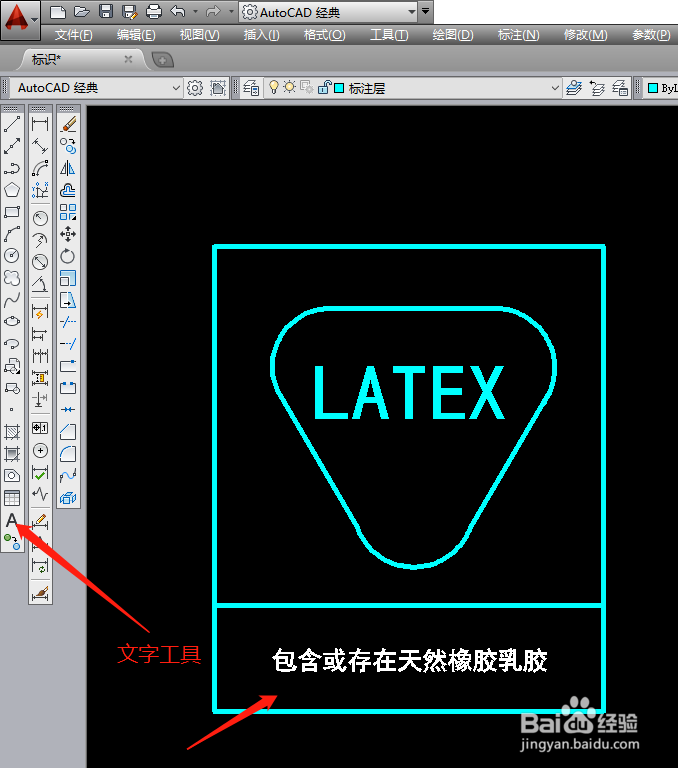Open the 绘图(D) menu
This screenshot has height=768, width=678.
tap(453, 35)
